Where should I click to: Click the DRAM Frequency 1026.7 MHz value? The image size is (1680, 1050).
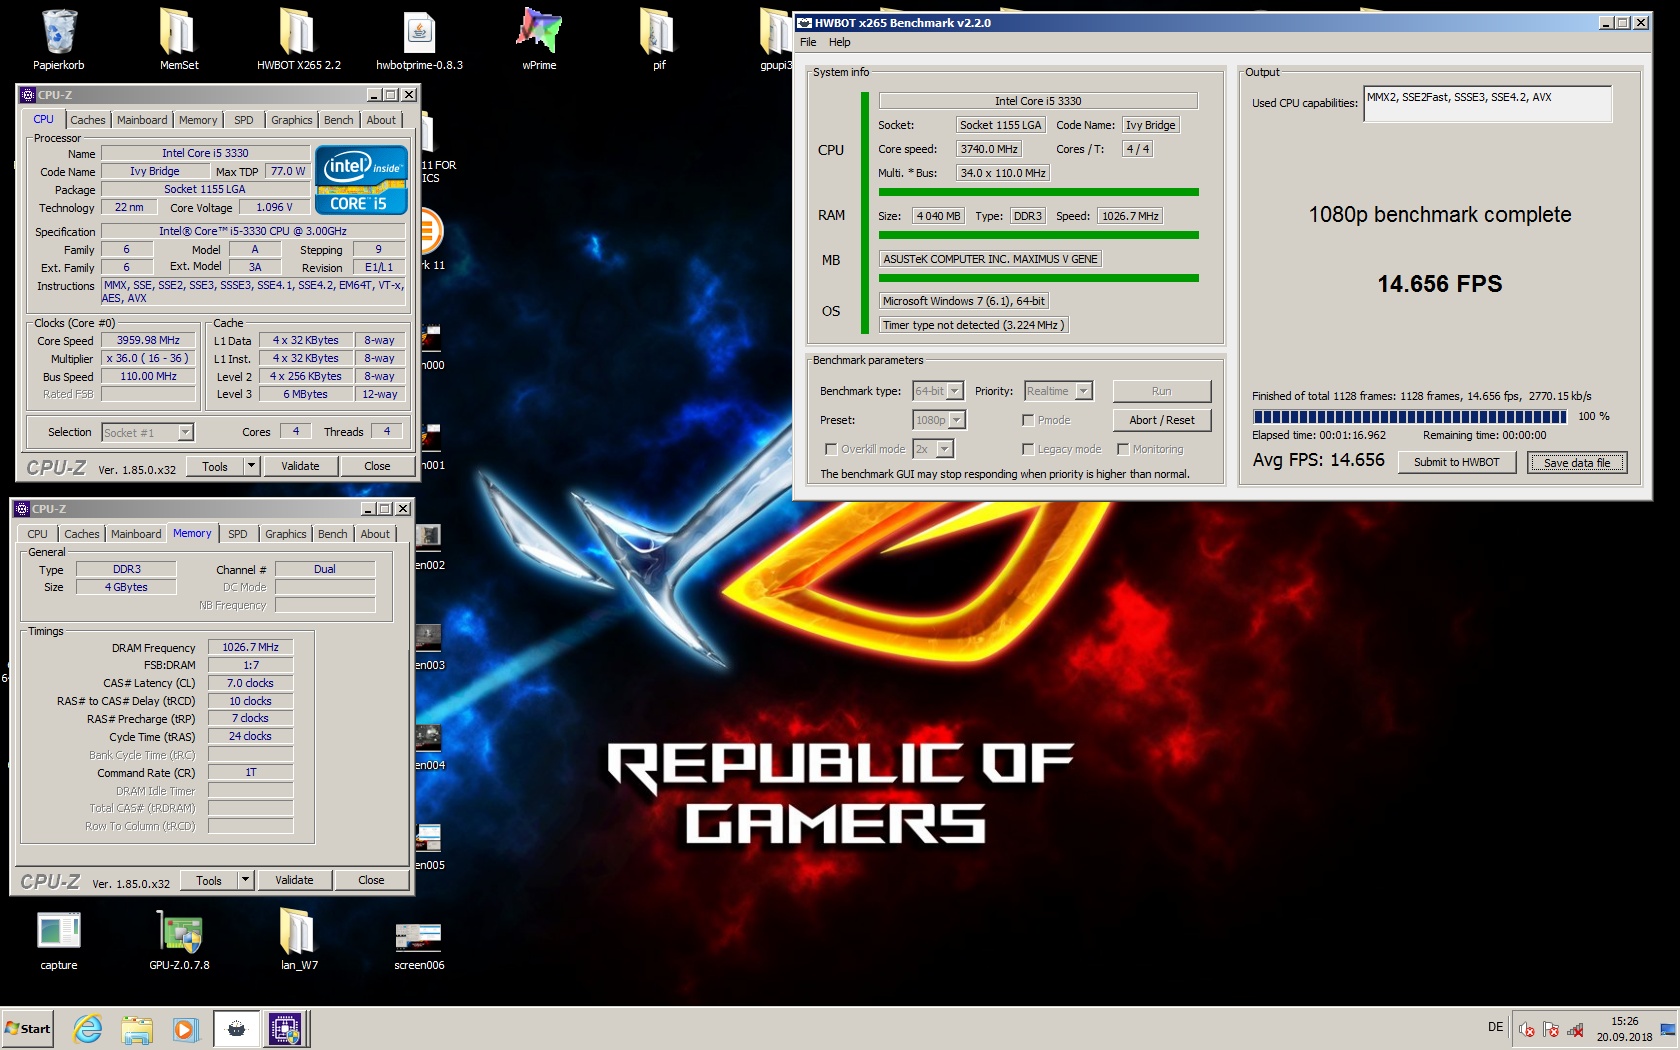pyautogui.click(x=250, y=647)
